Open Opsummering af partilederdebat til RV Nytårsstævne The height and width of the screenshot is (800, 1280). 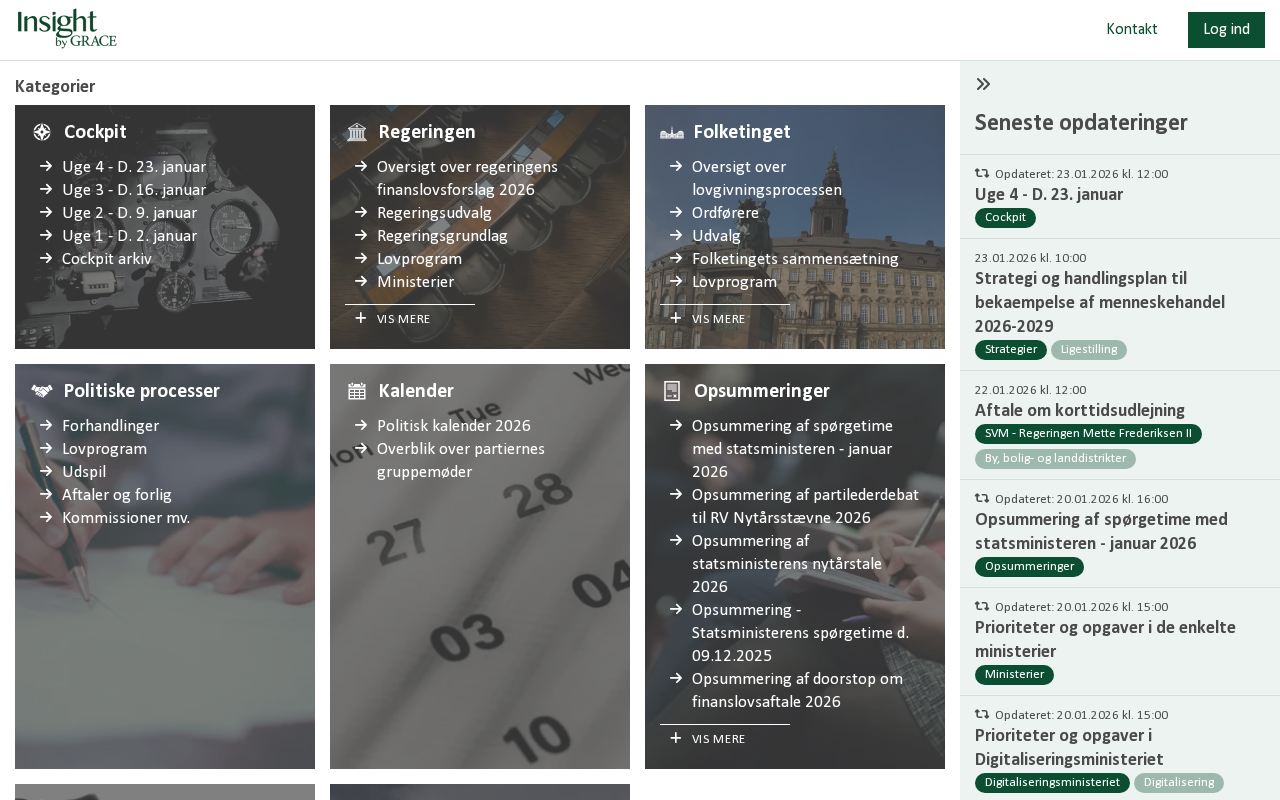pos(805,506)
